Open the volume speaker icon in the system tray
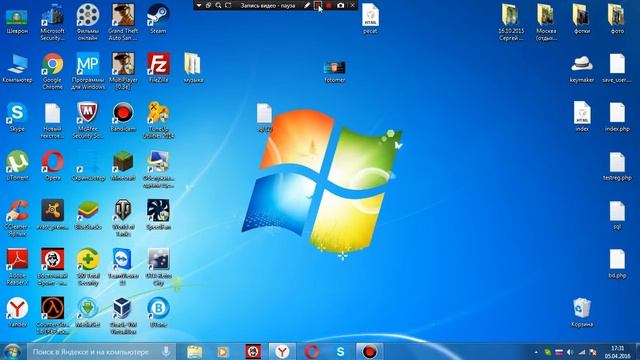640x360 pixels. pos(570,352)
